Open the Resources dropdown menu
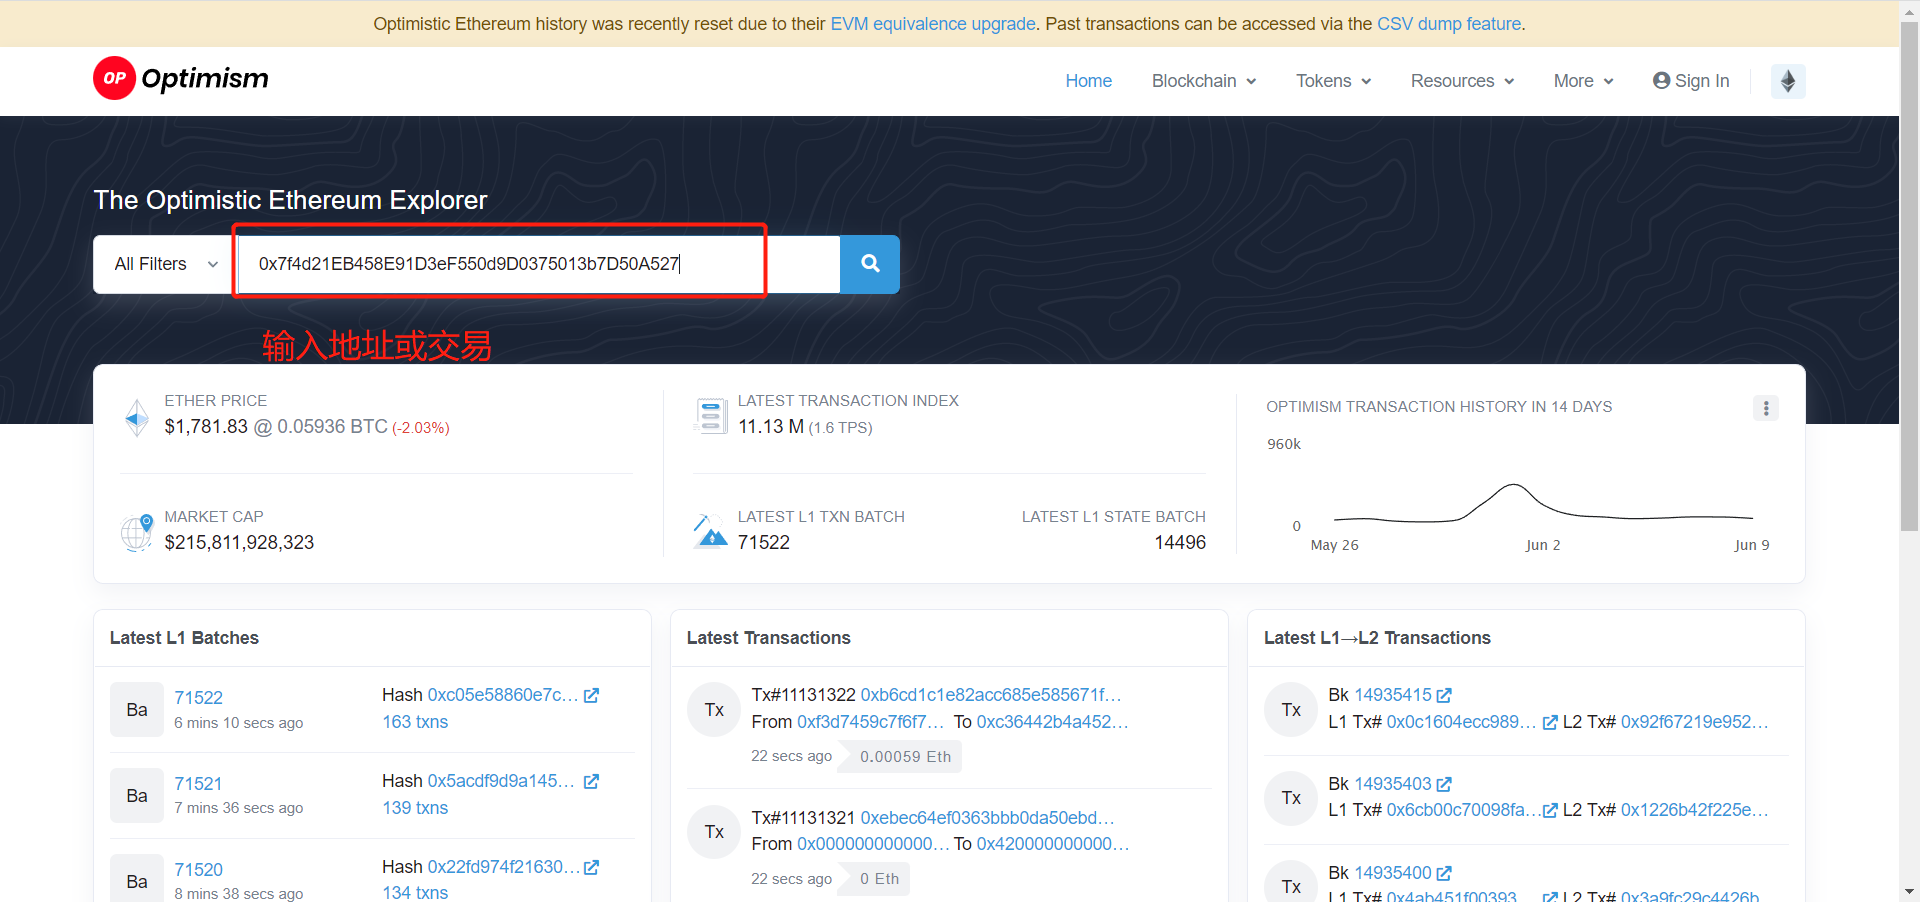Image resolution: width=1920 pixels, height=902 pixels. point(1462,81)
